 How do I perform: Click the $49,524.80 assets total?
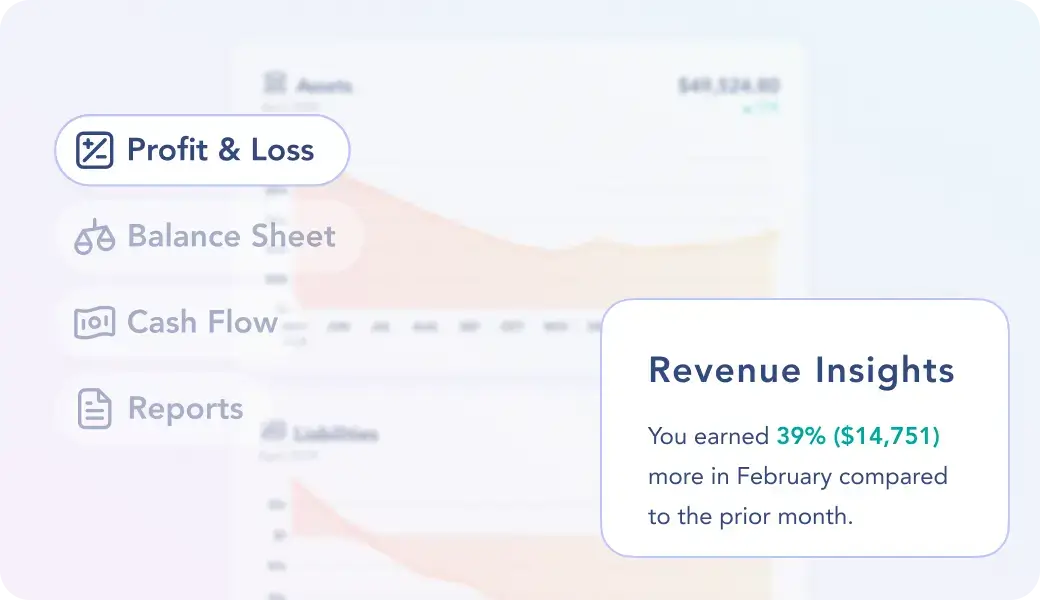pos(728,86)
